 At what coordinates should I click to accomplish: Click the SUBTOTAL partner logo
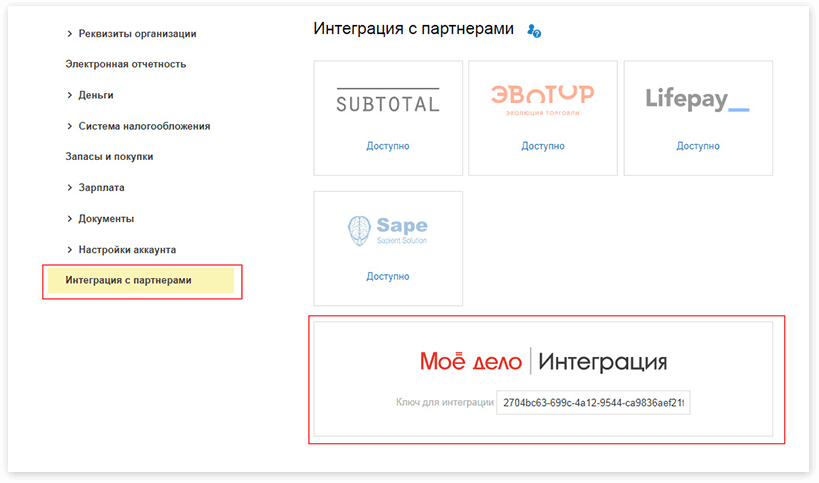[387, 101]
